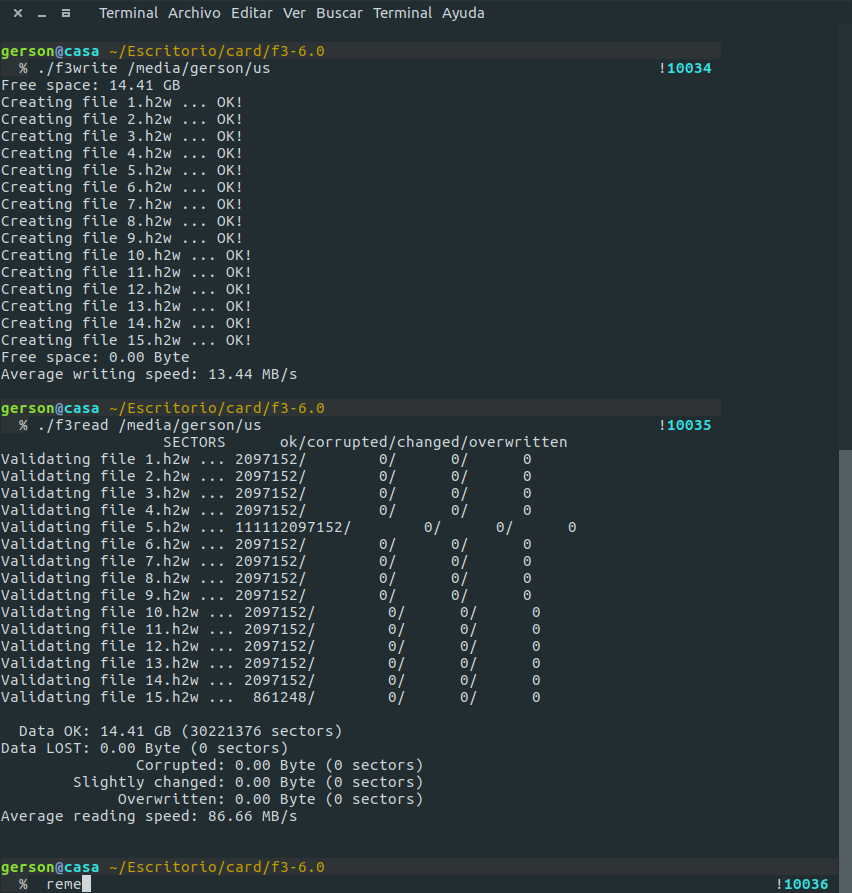
Task: Open the Editar menu
Action: coord(251,13)
